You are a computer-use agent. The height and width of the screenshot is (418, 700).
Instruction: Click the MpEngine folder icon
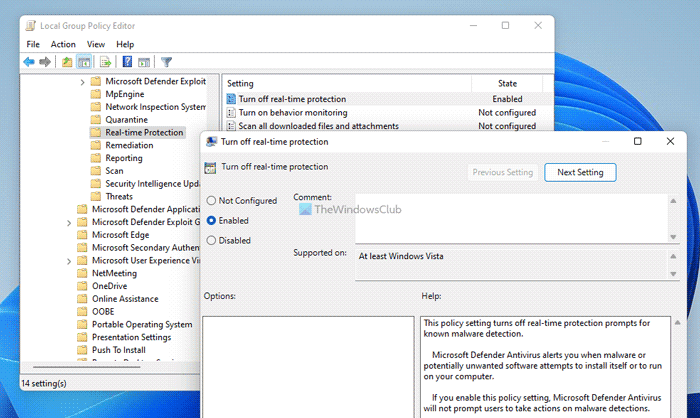pos(96,94)
